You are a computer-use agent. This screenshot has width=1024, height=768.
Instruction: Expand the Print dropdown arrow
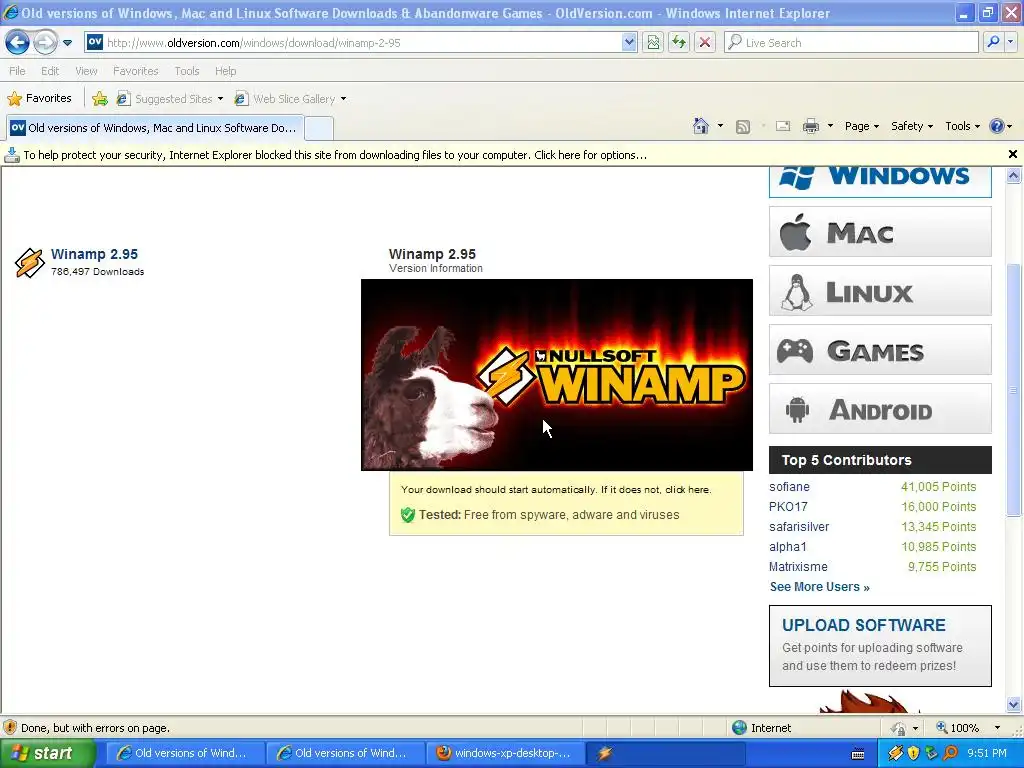tap(830, 126)
